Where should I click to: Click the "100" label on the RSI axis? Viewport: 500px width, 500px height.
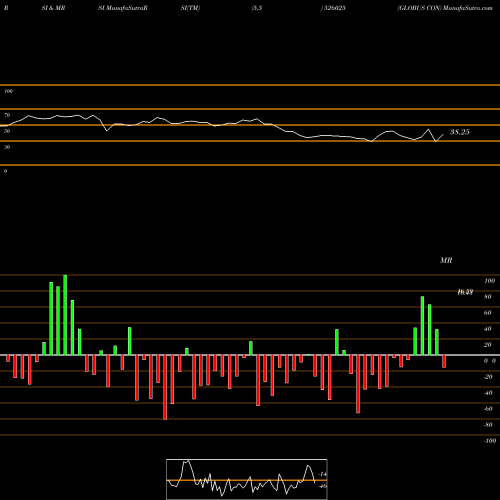(x=8, y=91)
